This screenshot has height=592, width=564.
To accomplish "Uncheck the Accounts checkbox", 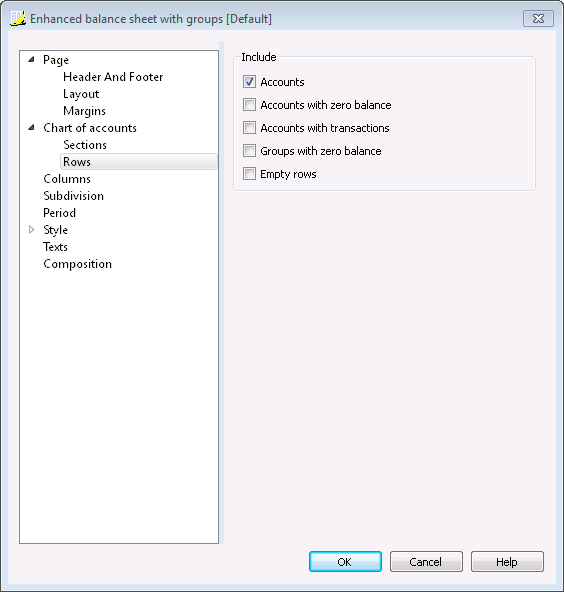I will click(249, 82).
